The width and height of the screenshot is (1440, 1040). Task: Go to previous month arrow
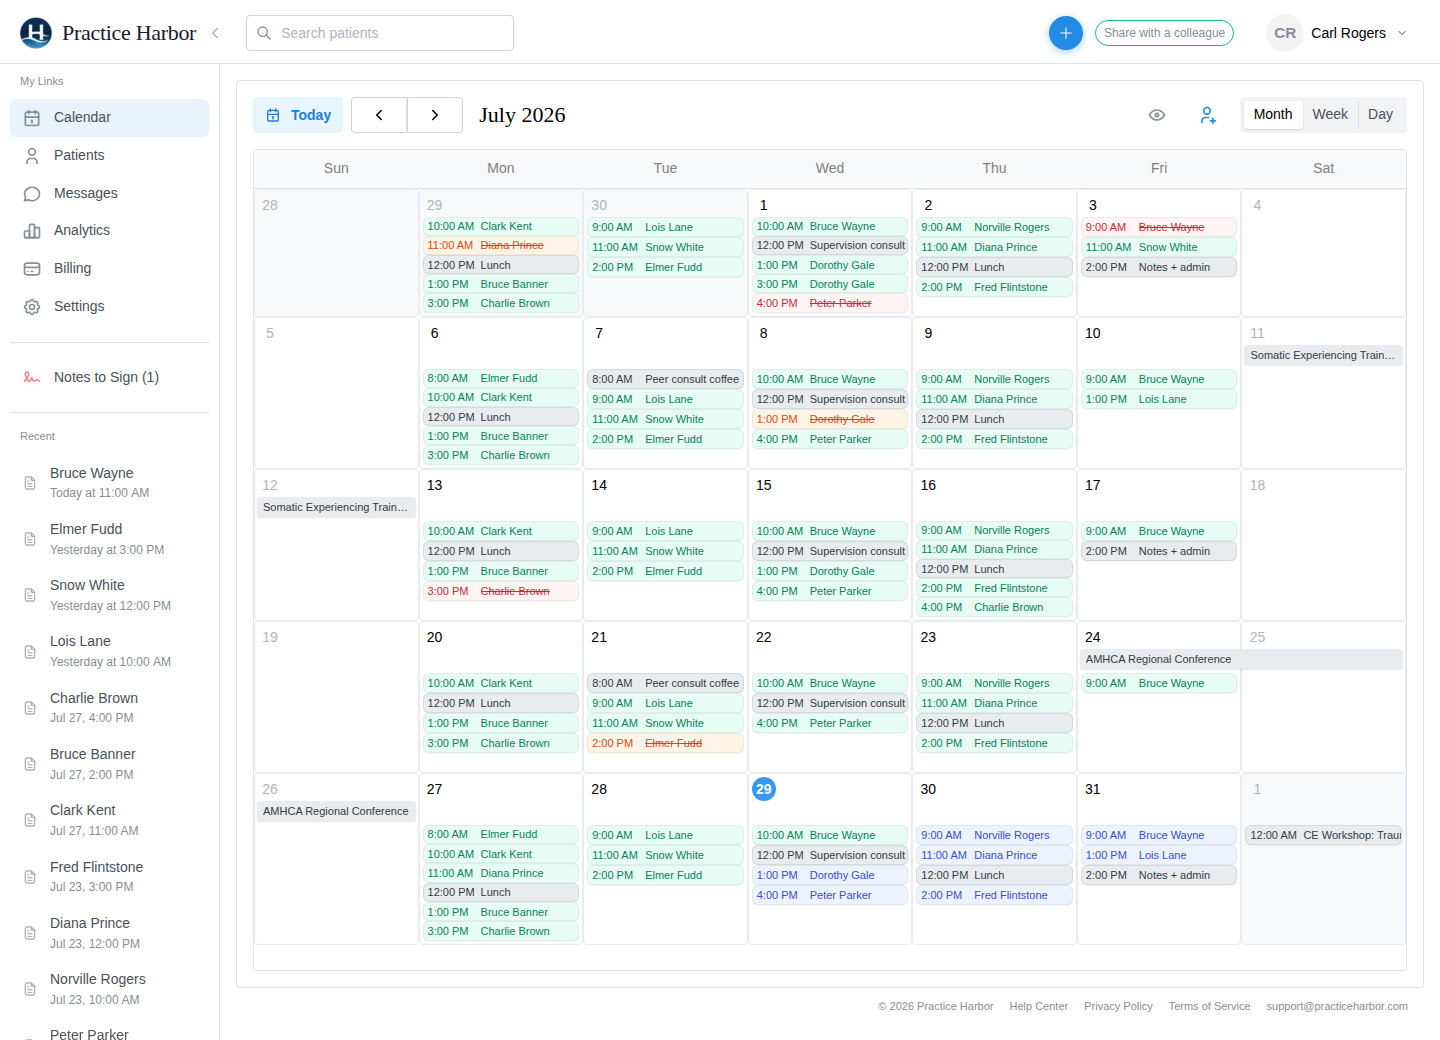[379, 115]
